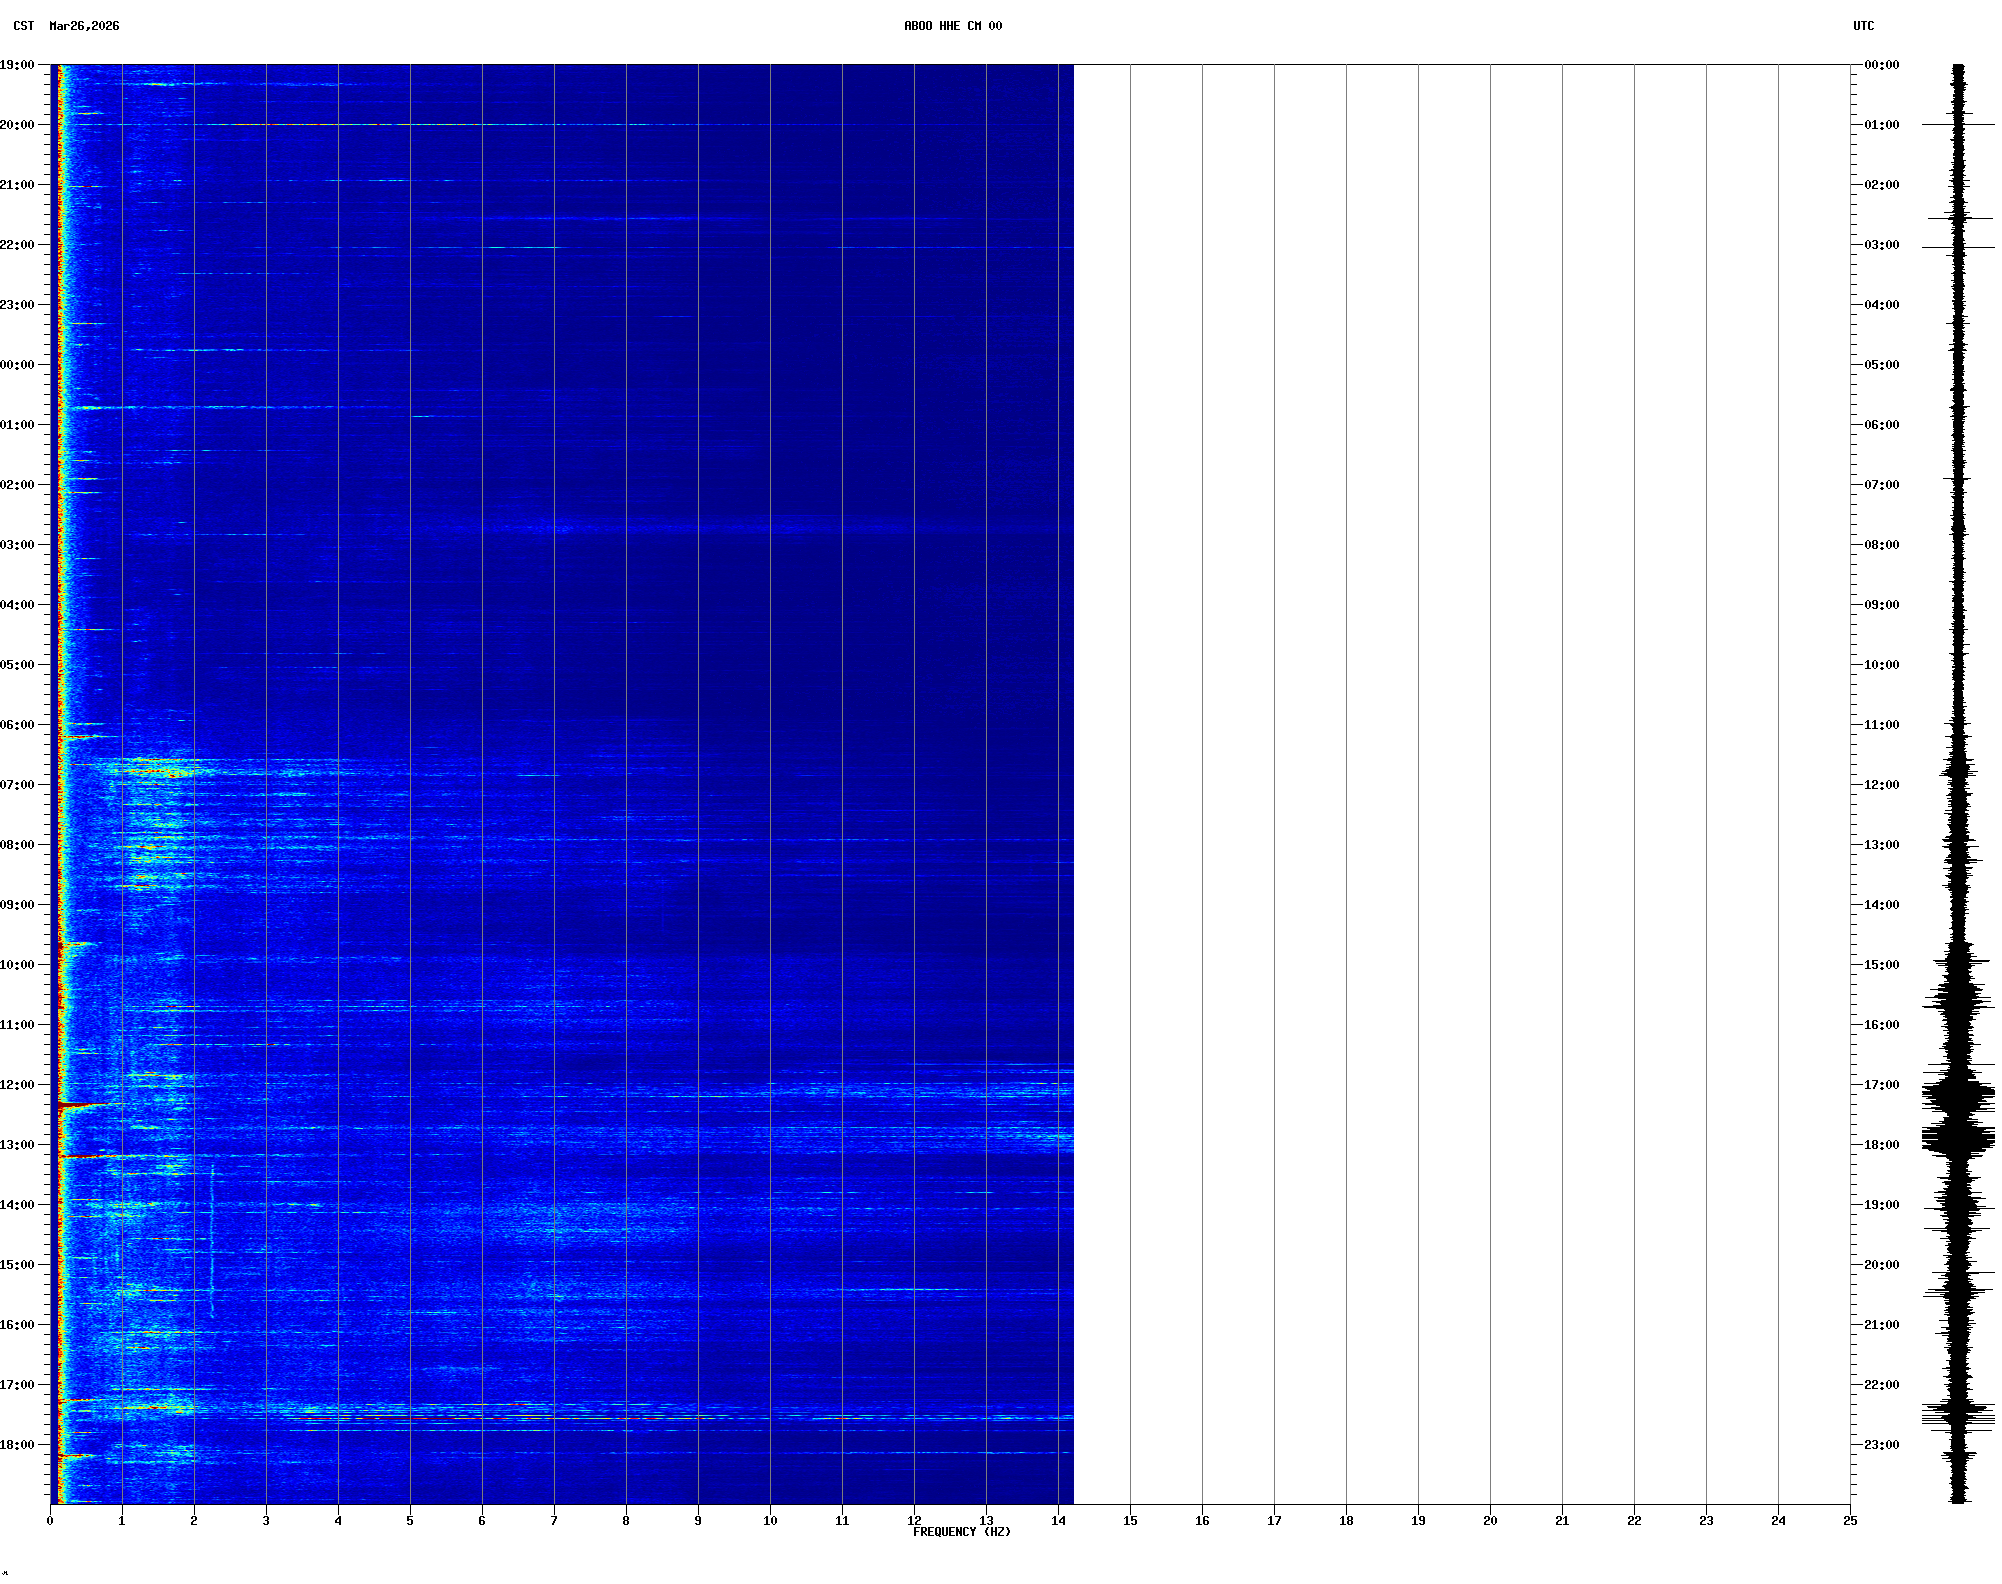Click the 18:00 UTC time tick label
Viewport: 2002px width, 1584px height.
coord(1881,1145)
